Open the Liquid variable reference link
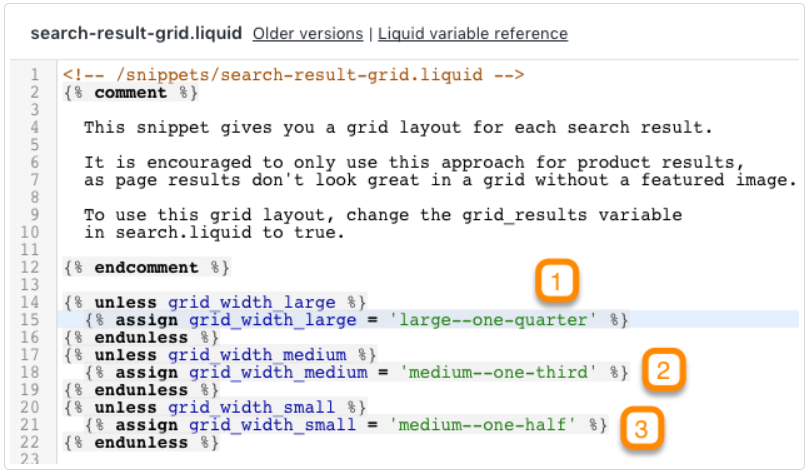 (473, 34)
